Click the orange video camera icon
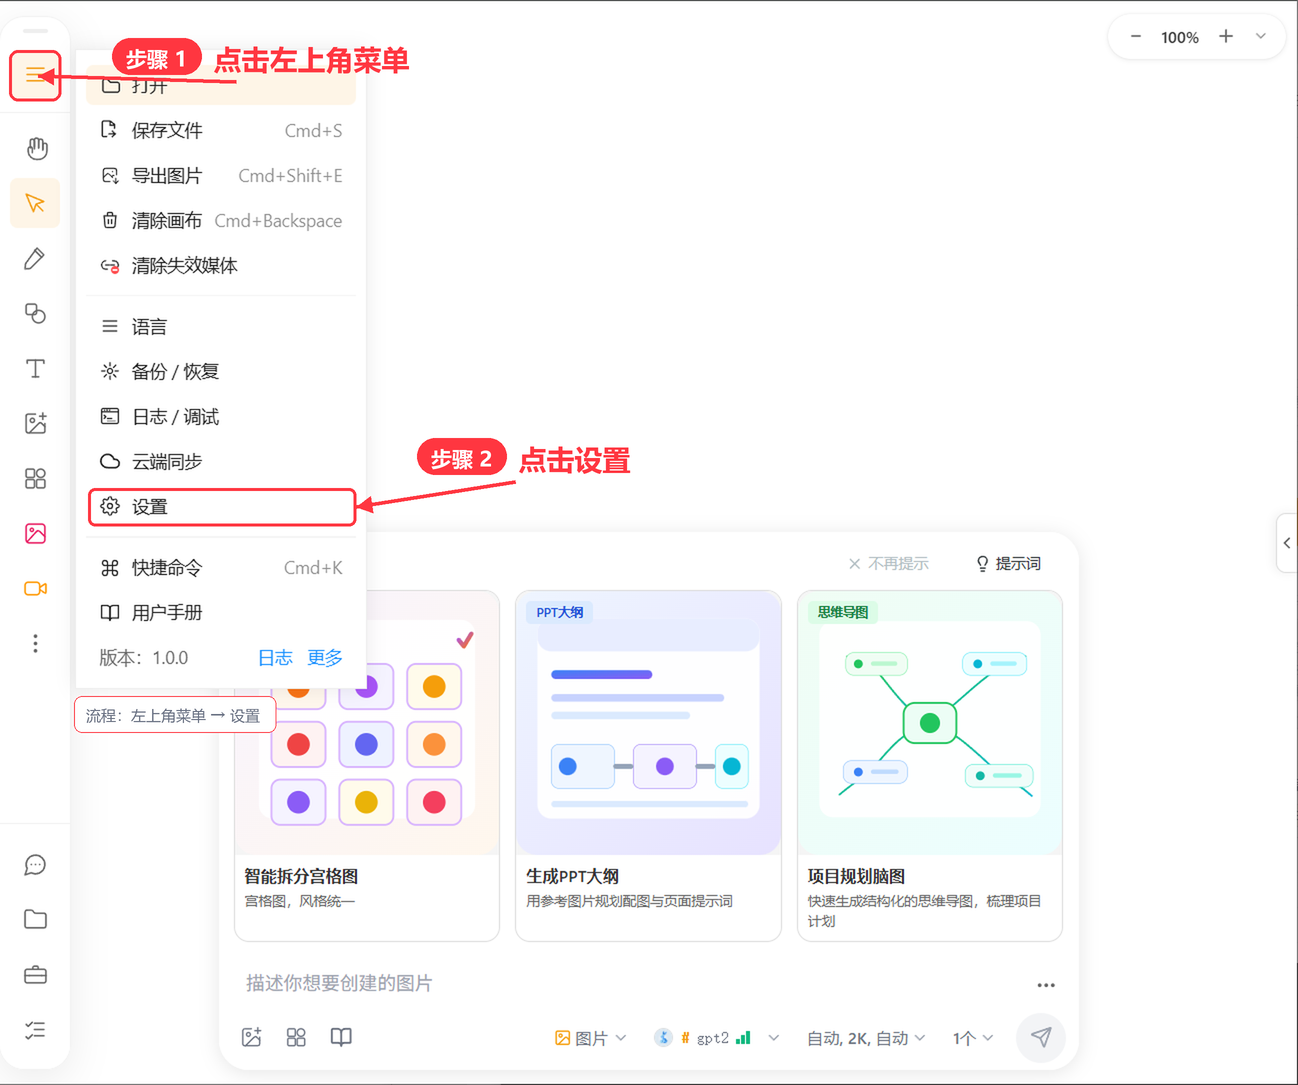 pyautogui.click(x=36, y=588)
